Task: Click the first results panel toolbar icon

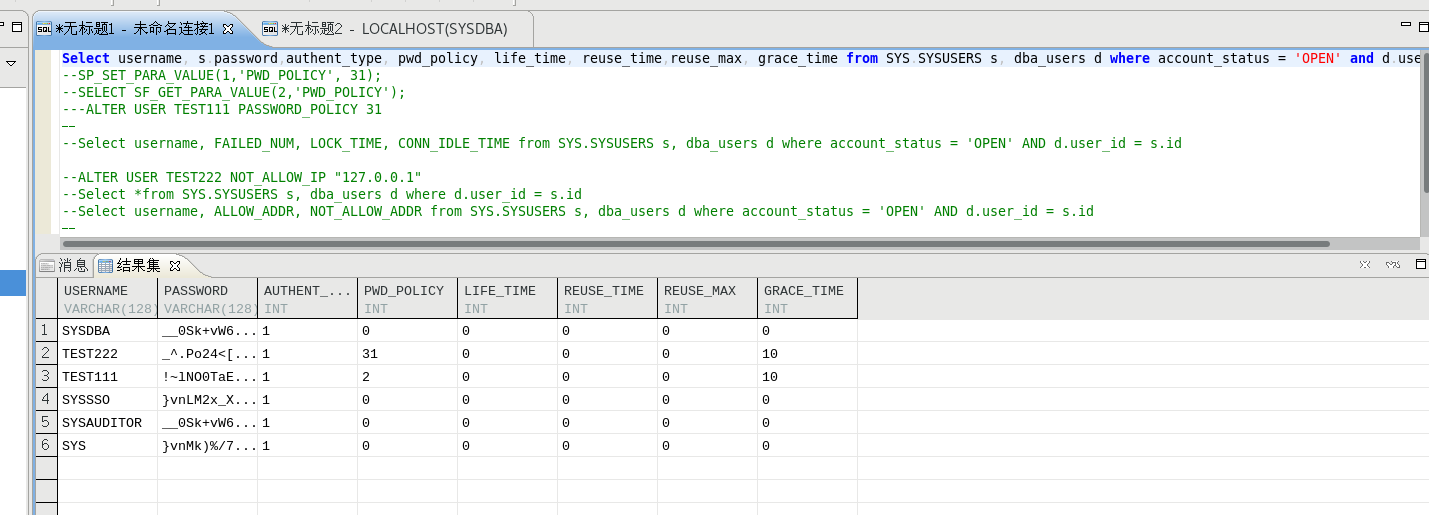Action: point(1365,265)
